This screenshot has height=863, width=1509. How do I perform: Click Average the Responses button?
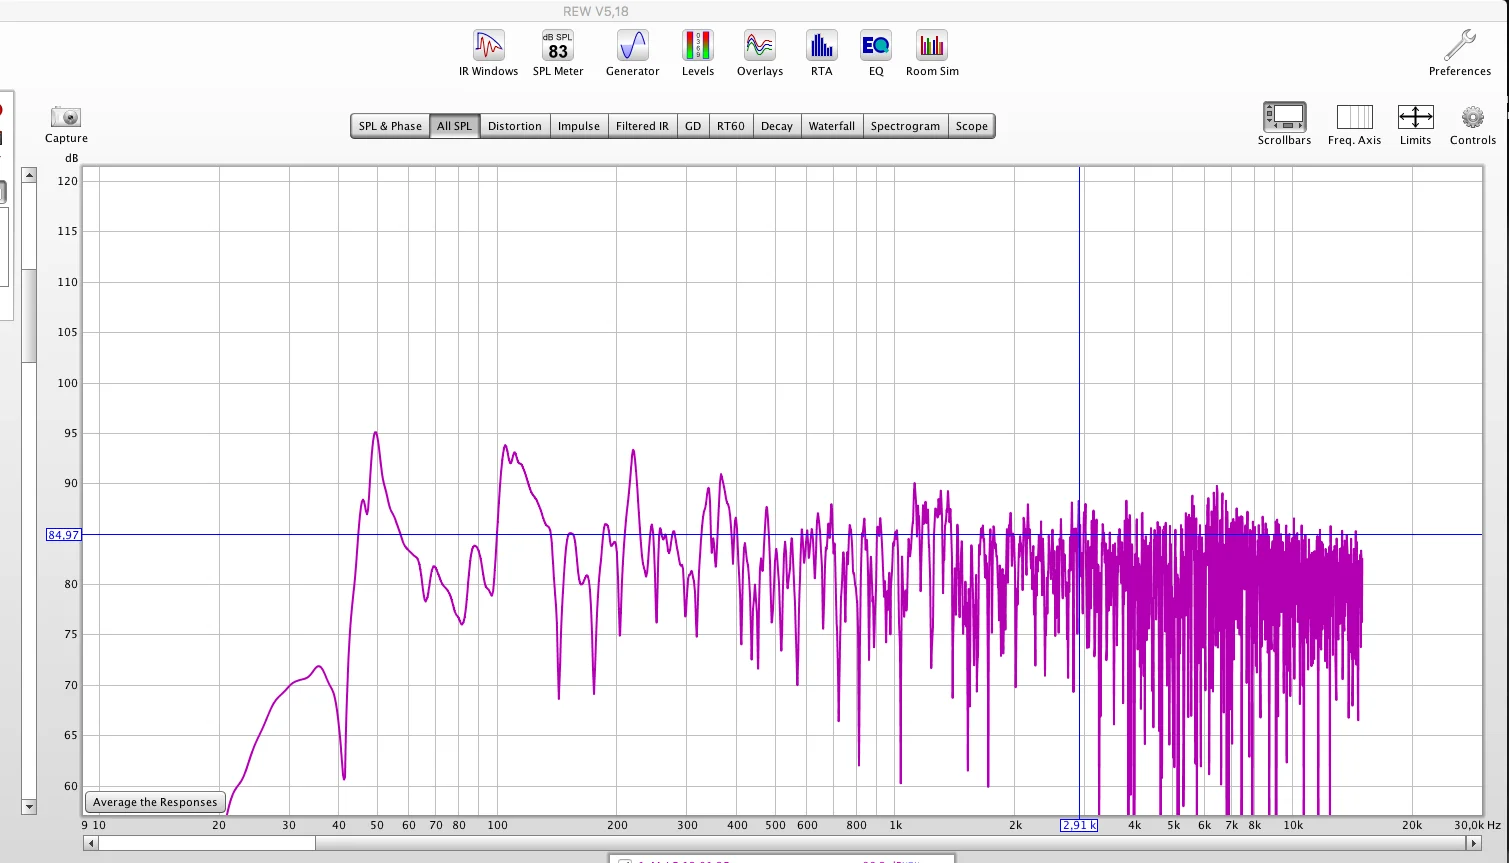[155, 802]
